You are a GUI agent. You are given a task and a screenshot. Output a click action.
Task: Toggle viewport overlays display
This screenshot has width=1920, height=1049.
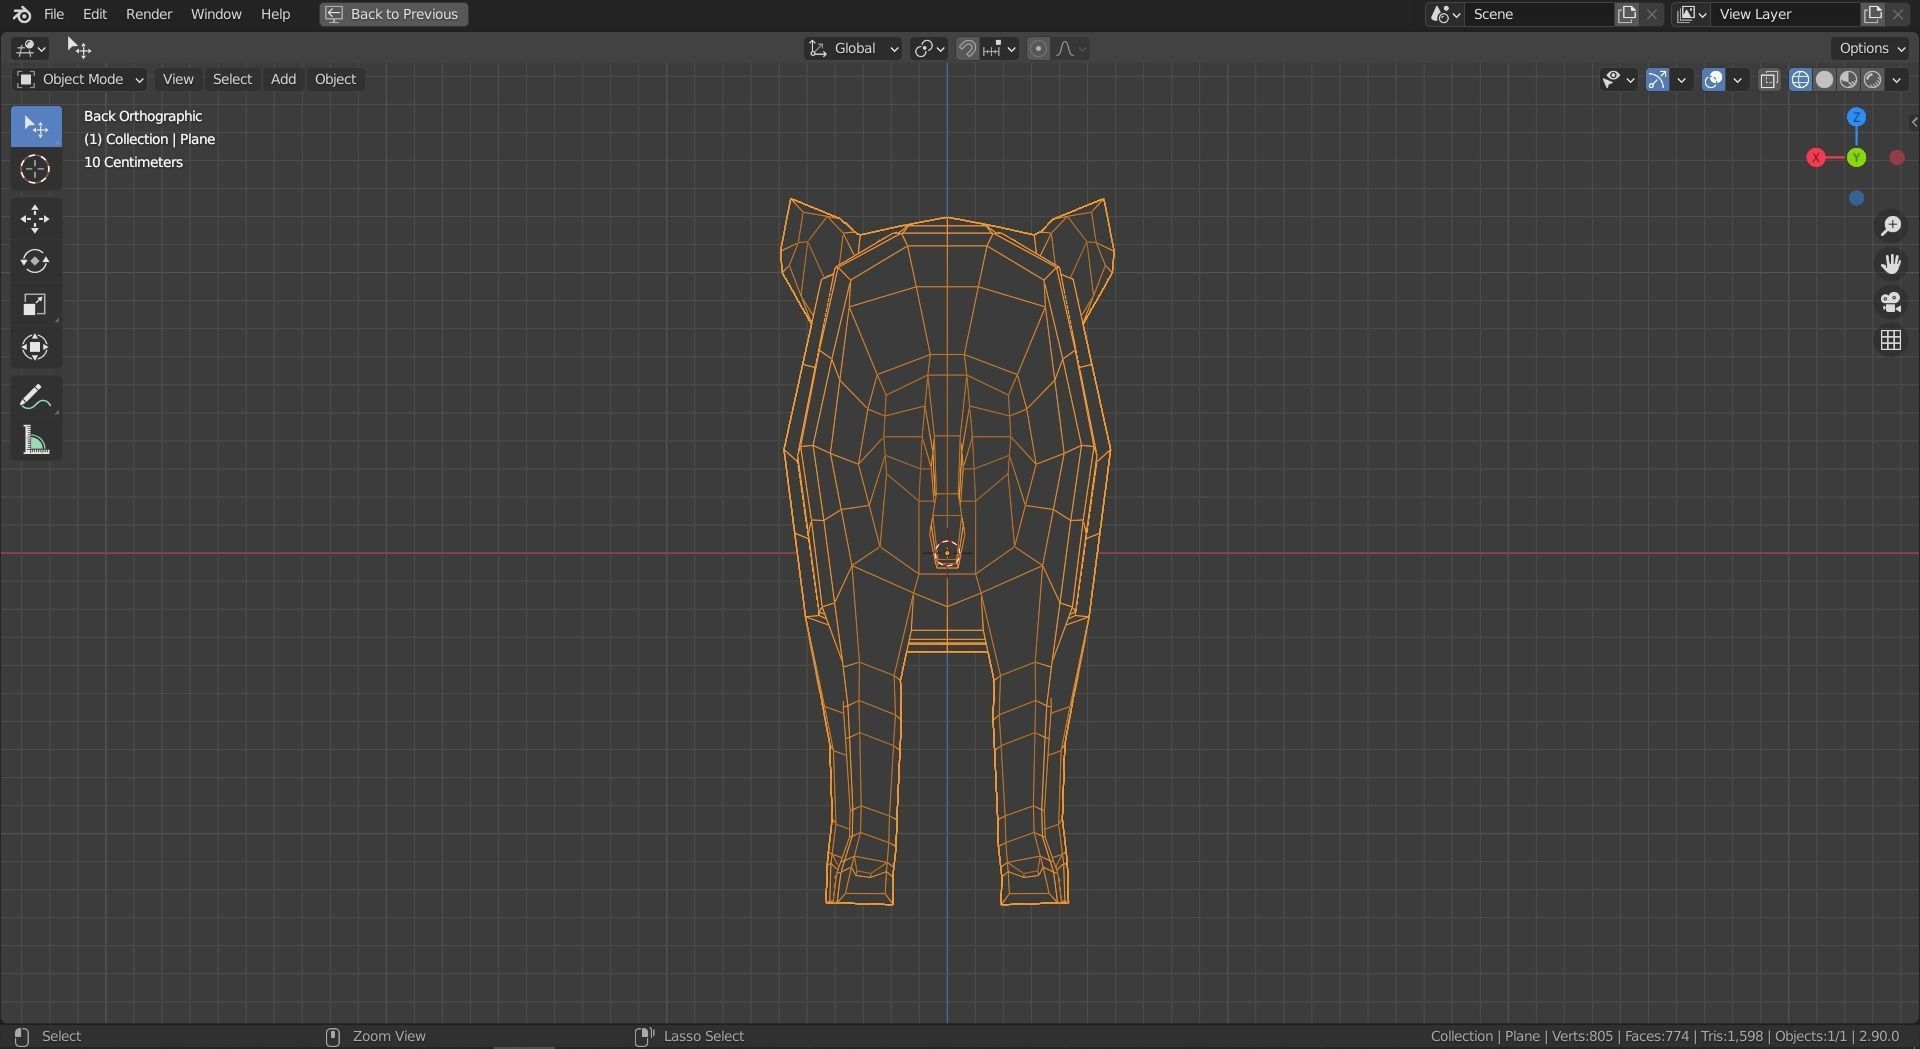[1713, 80]
